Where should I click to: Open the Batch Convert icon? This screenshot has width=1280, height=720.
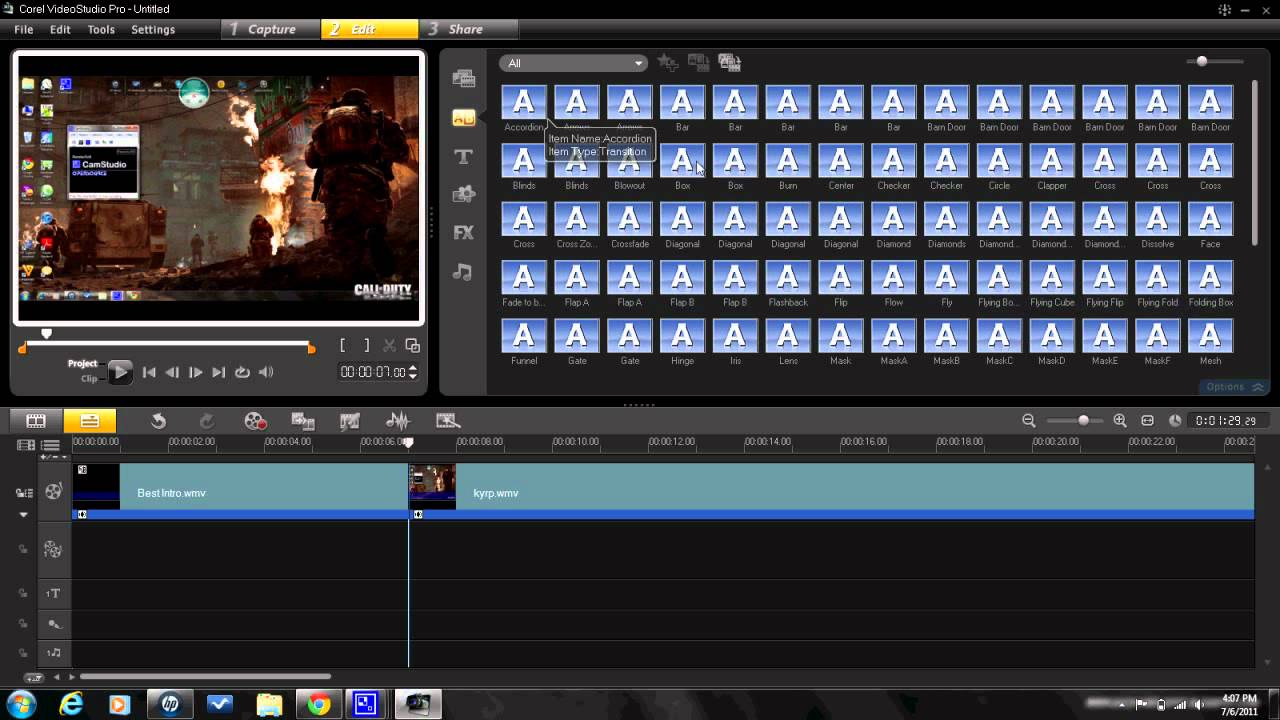[303, 421]
